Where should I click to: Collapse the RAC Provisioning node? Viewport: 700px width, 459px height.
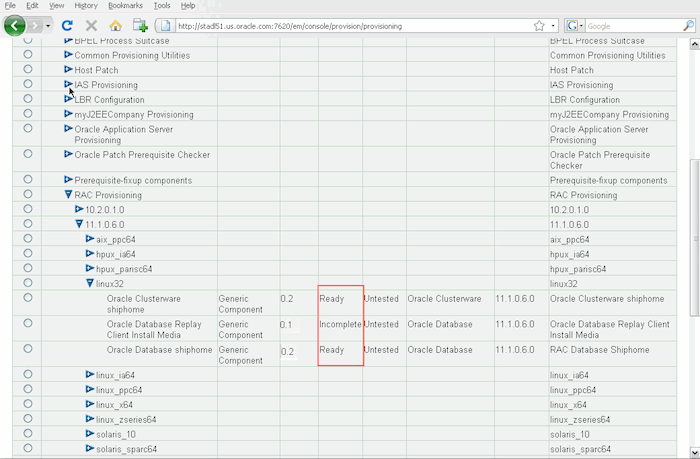68,195
